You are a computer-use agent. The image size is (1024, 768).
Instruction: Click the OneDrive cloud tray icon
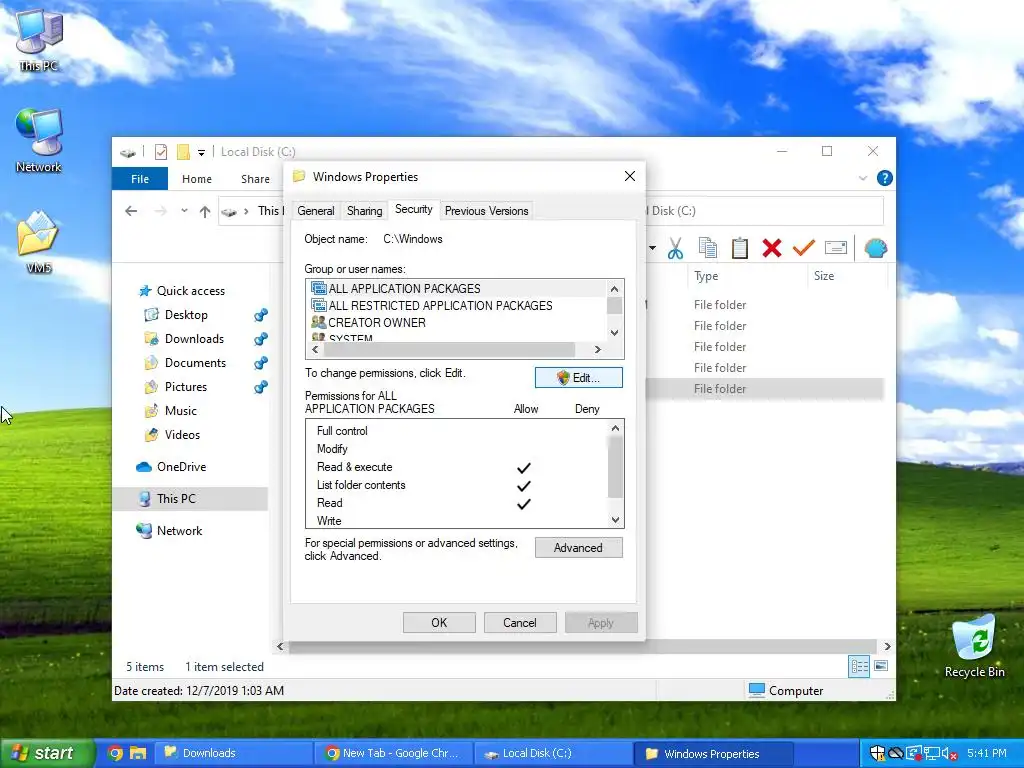[896, 753]
